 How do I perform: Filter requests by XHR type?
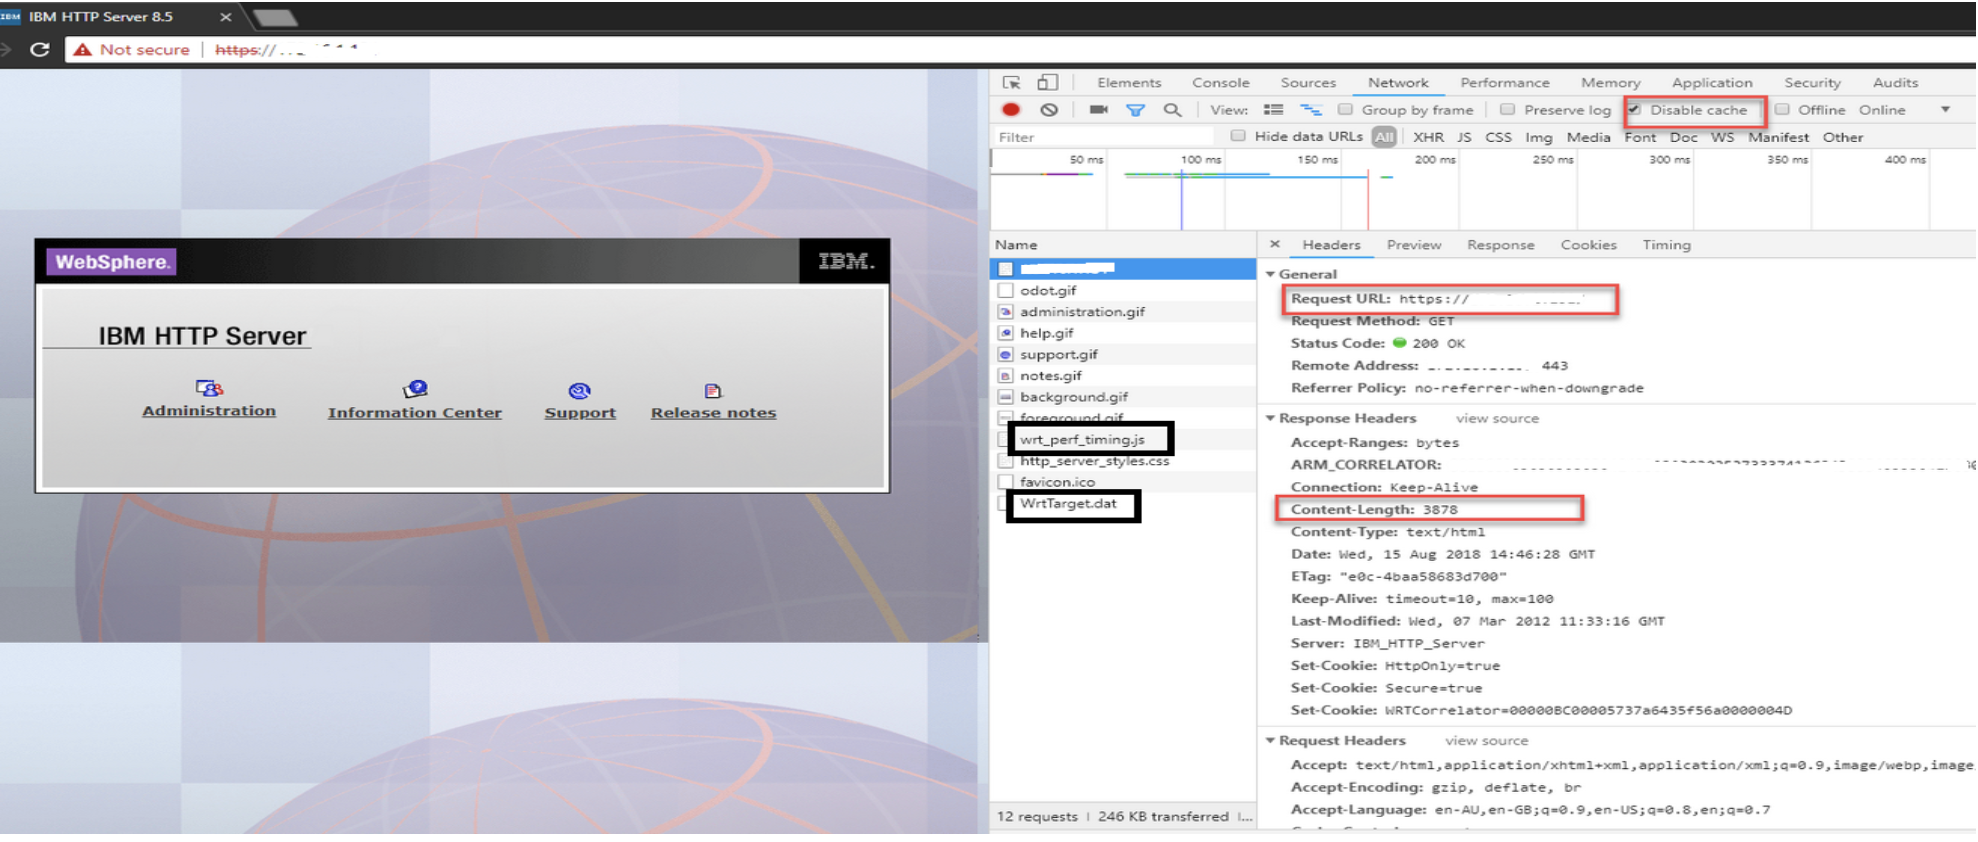coord(1428,137)
